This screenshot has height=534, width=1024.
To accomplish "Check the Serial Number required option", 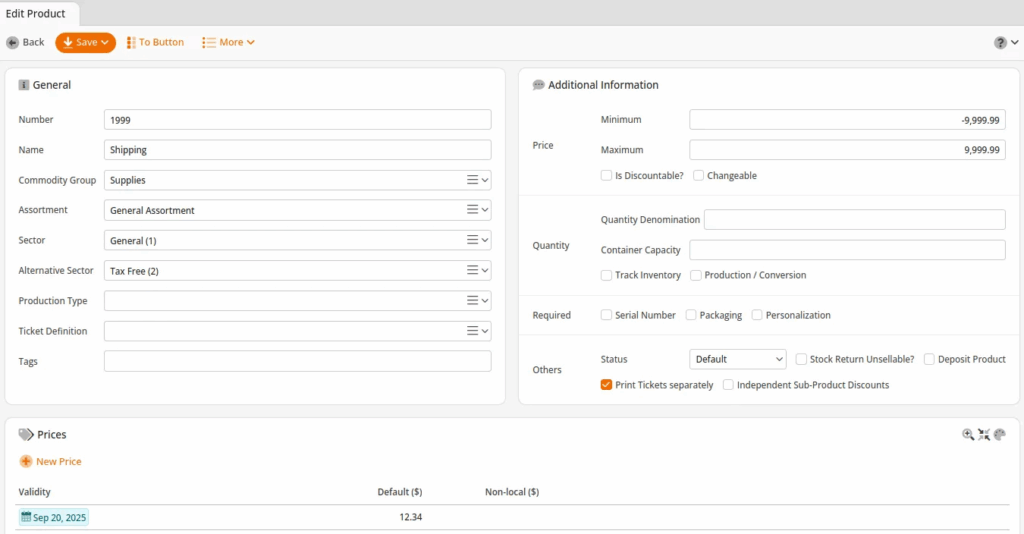I will 607,315.
